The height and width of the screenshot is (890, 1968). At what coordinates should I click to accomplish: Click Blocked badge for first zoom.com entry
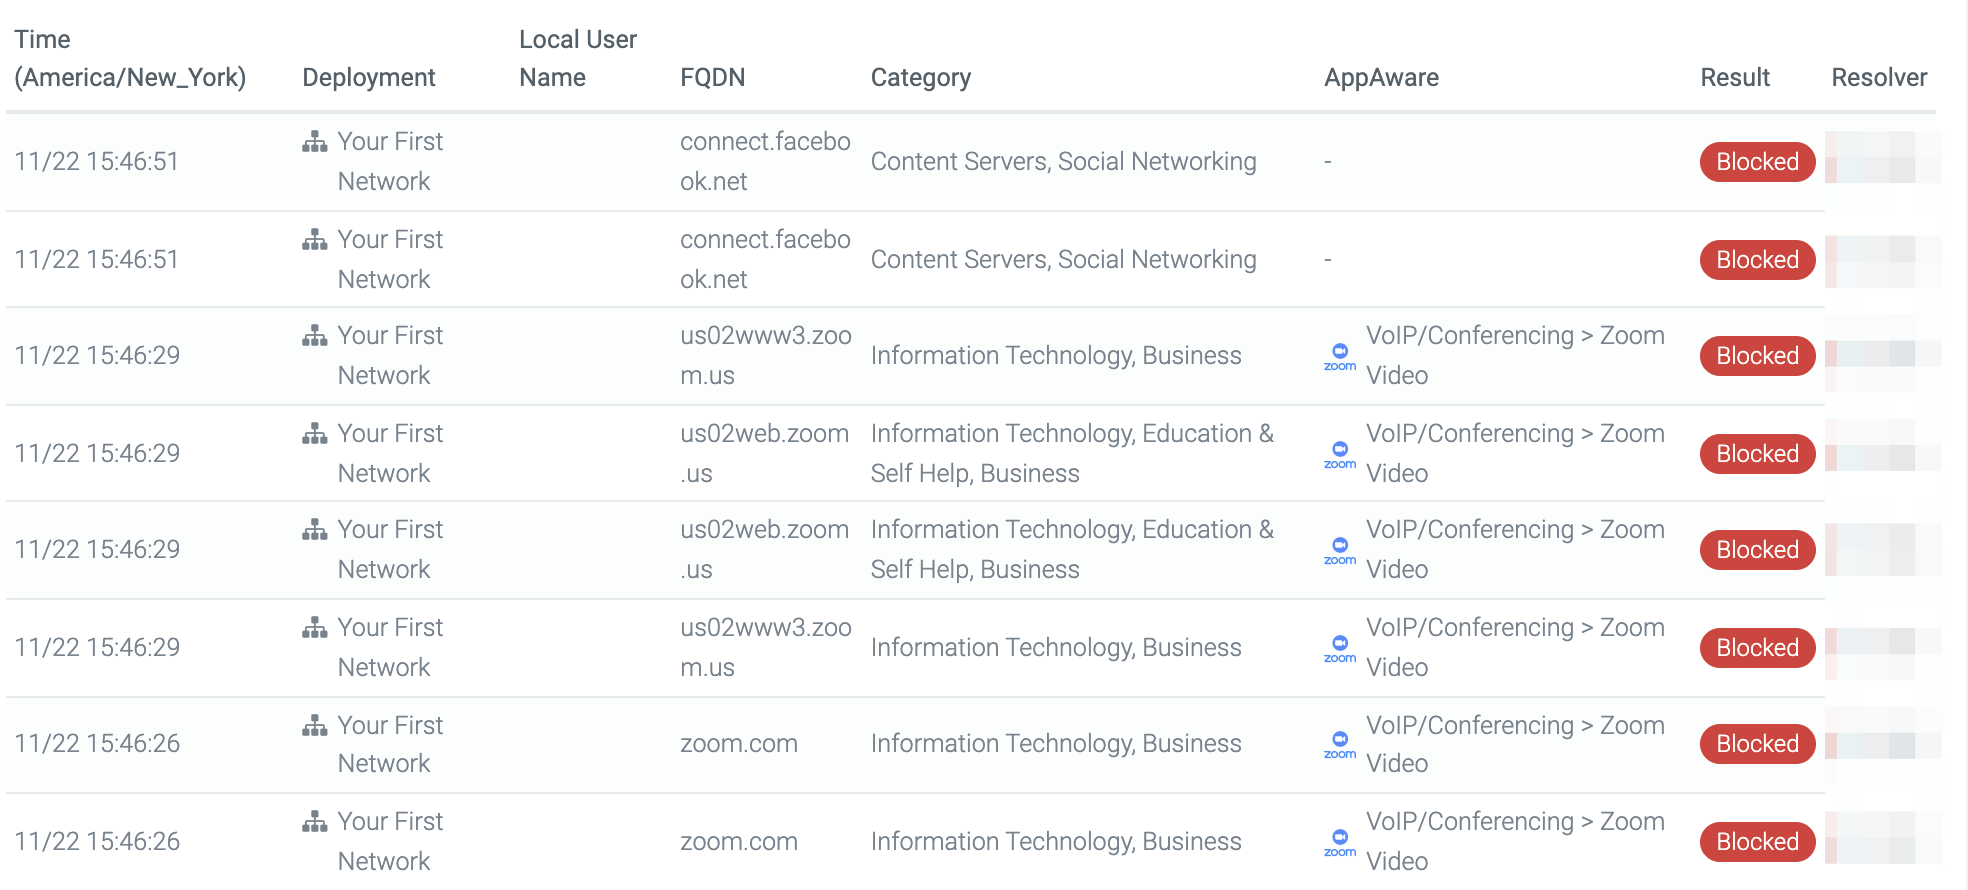(1757, 743)
